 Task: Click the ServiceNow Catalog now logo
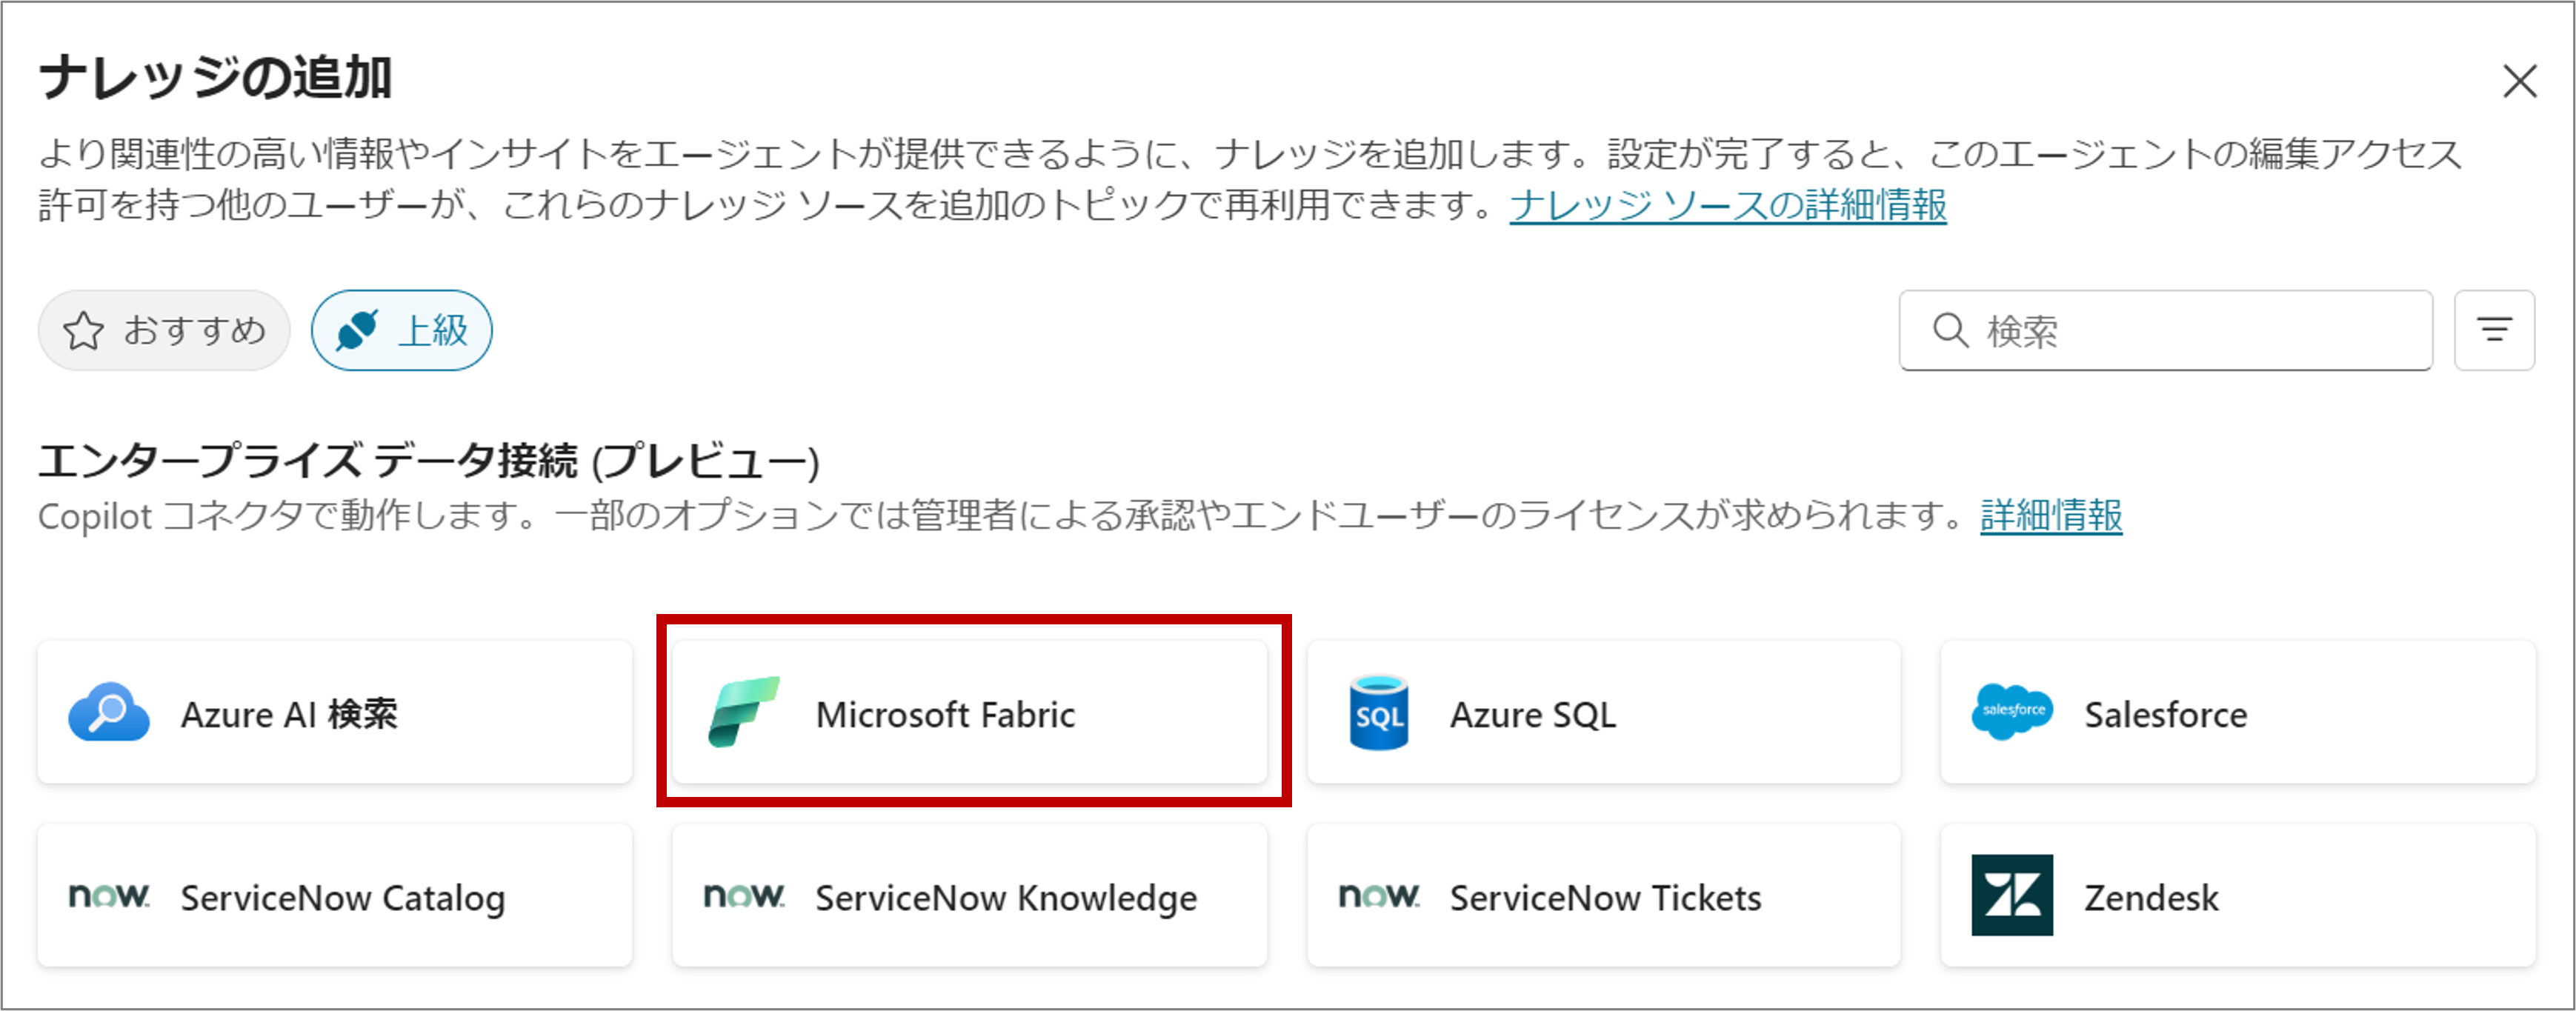coord(109,895)
